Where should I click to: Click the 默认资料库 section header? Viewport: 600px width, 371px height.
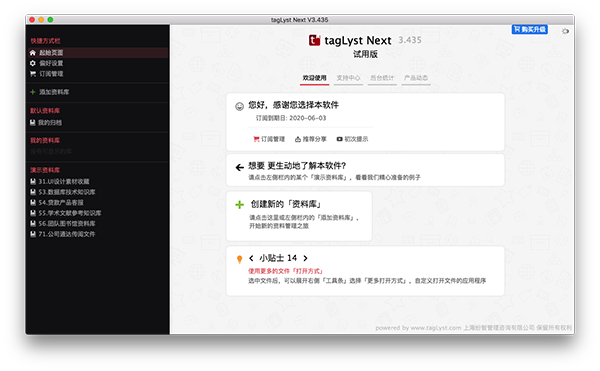pyautogui.click(x=45, y=111)
